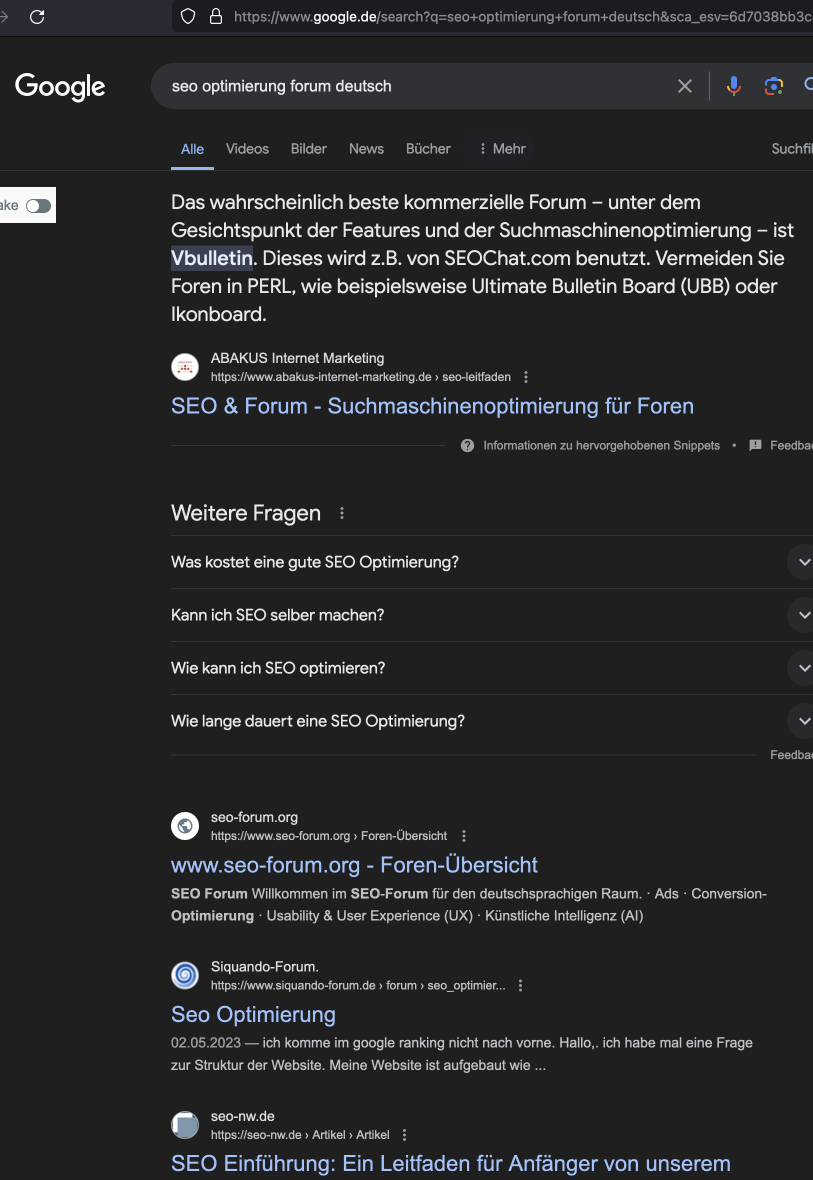Viewport: 813px width, 1180px height.
Task: Click the seo-nw.de Artikel breadcrumb URL
Action: click(x=300, y=1135)
